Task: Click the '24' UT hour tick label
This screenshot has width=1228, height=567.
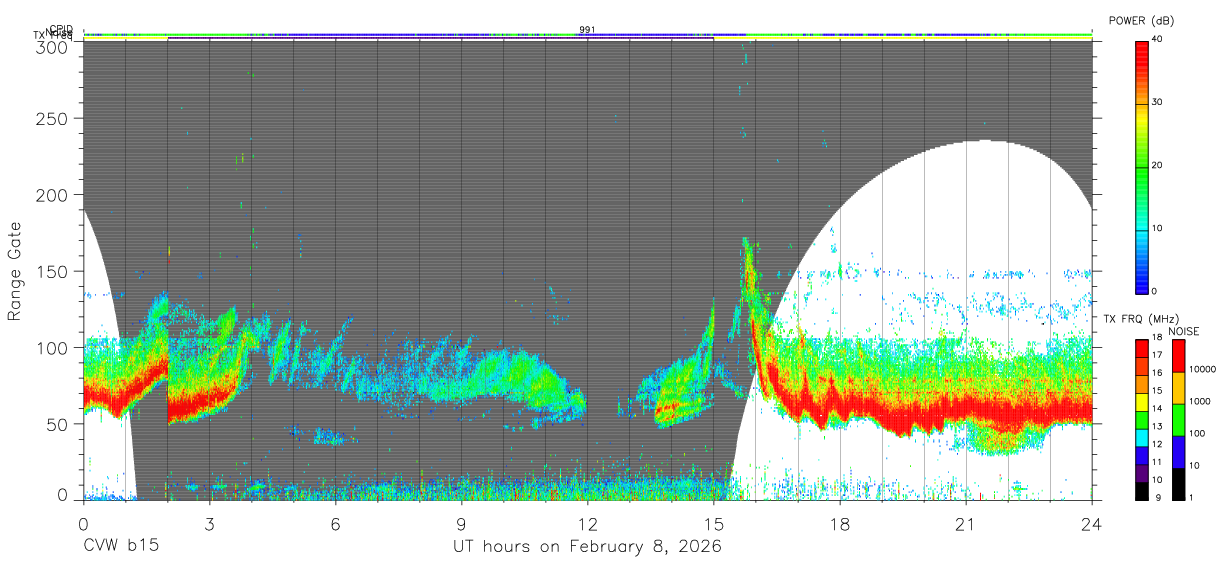Action: [x=1092, y=524]
